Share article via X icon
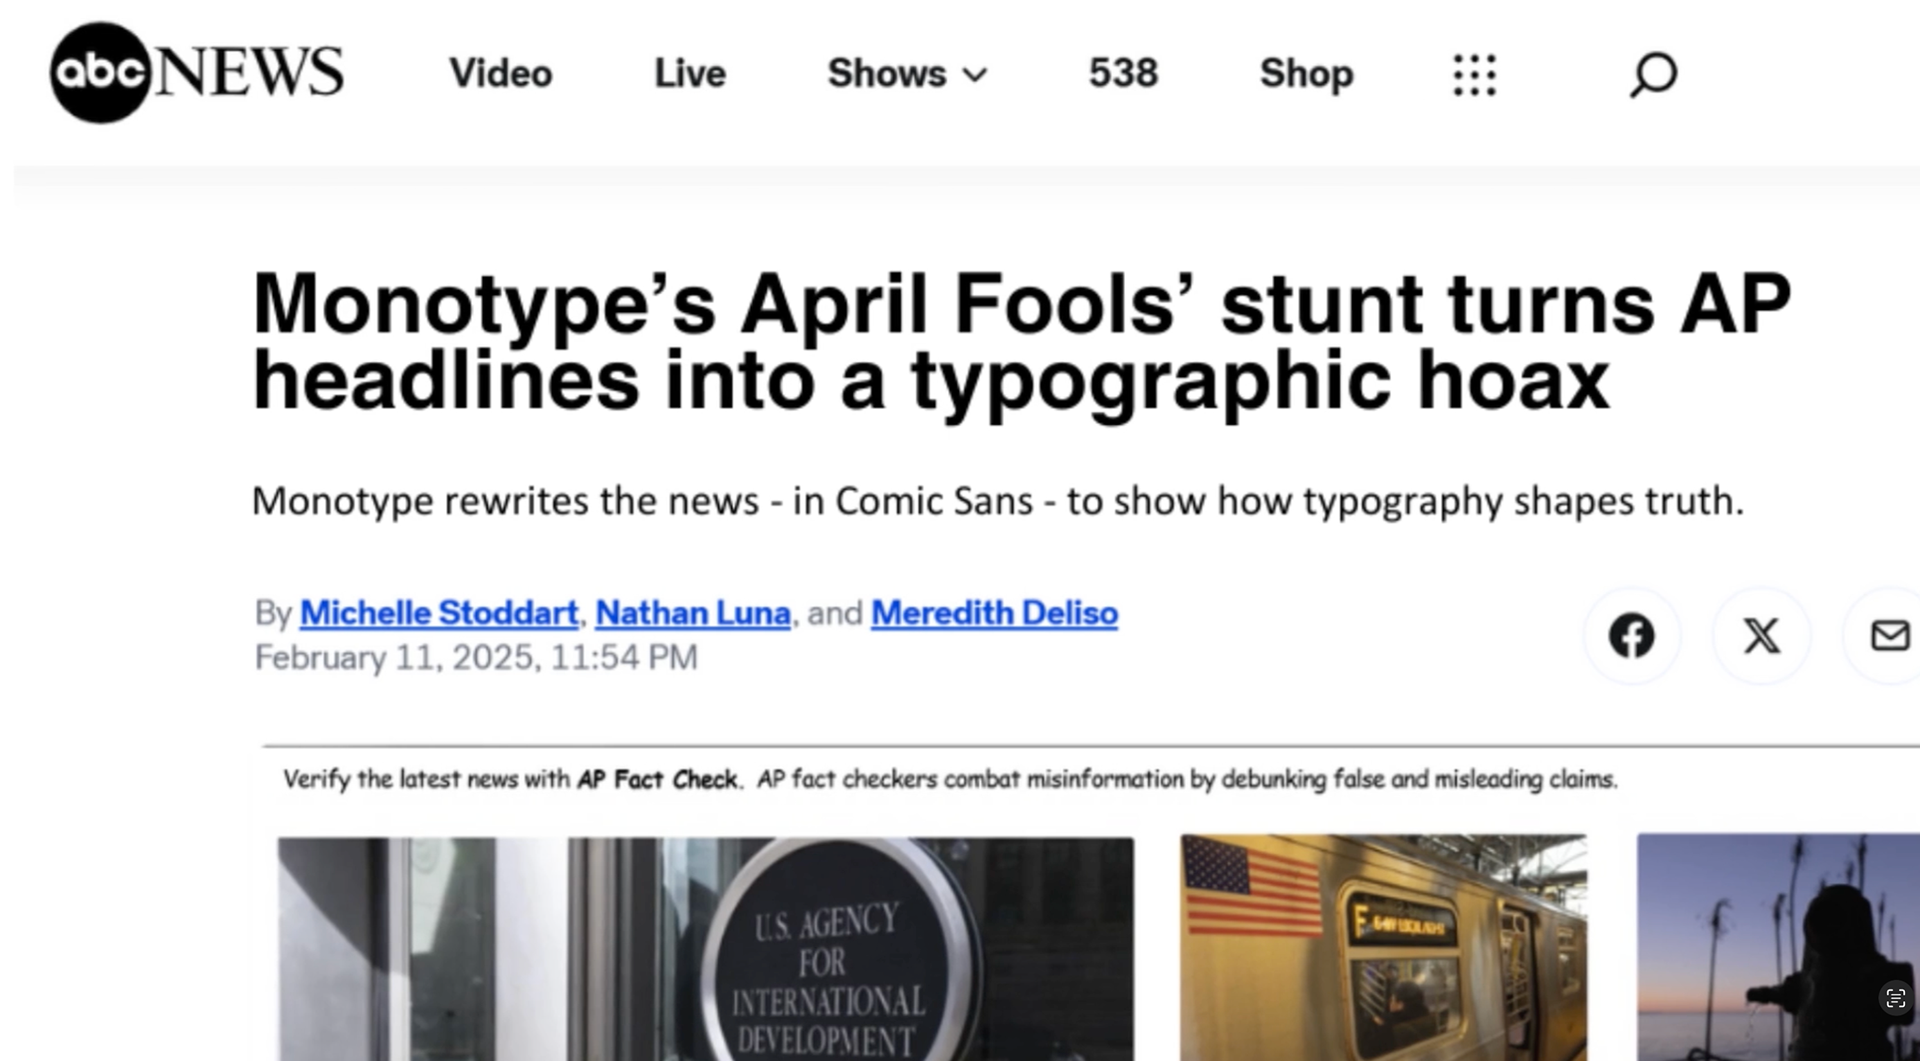Image resolution: width=1920 pixels, height=1061 pixels. click(1761, 636)
